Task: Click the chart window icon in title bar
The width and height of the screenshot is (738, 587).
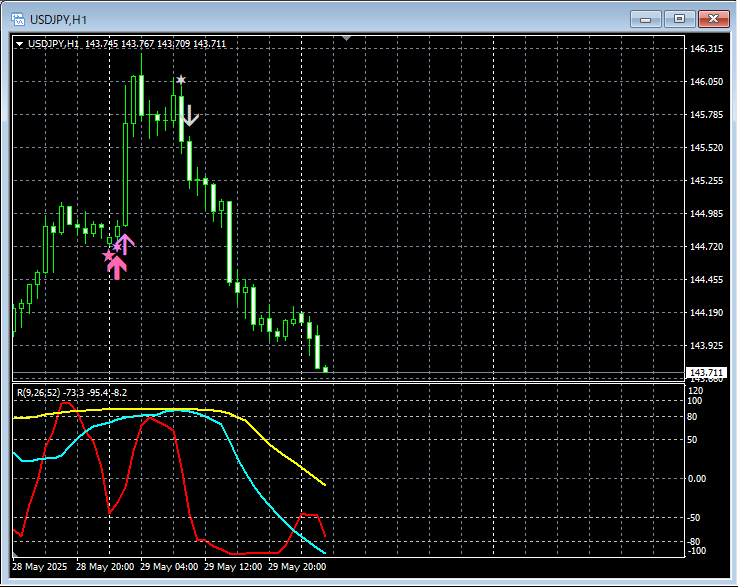Action: 18,19
